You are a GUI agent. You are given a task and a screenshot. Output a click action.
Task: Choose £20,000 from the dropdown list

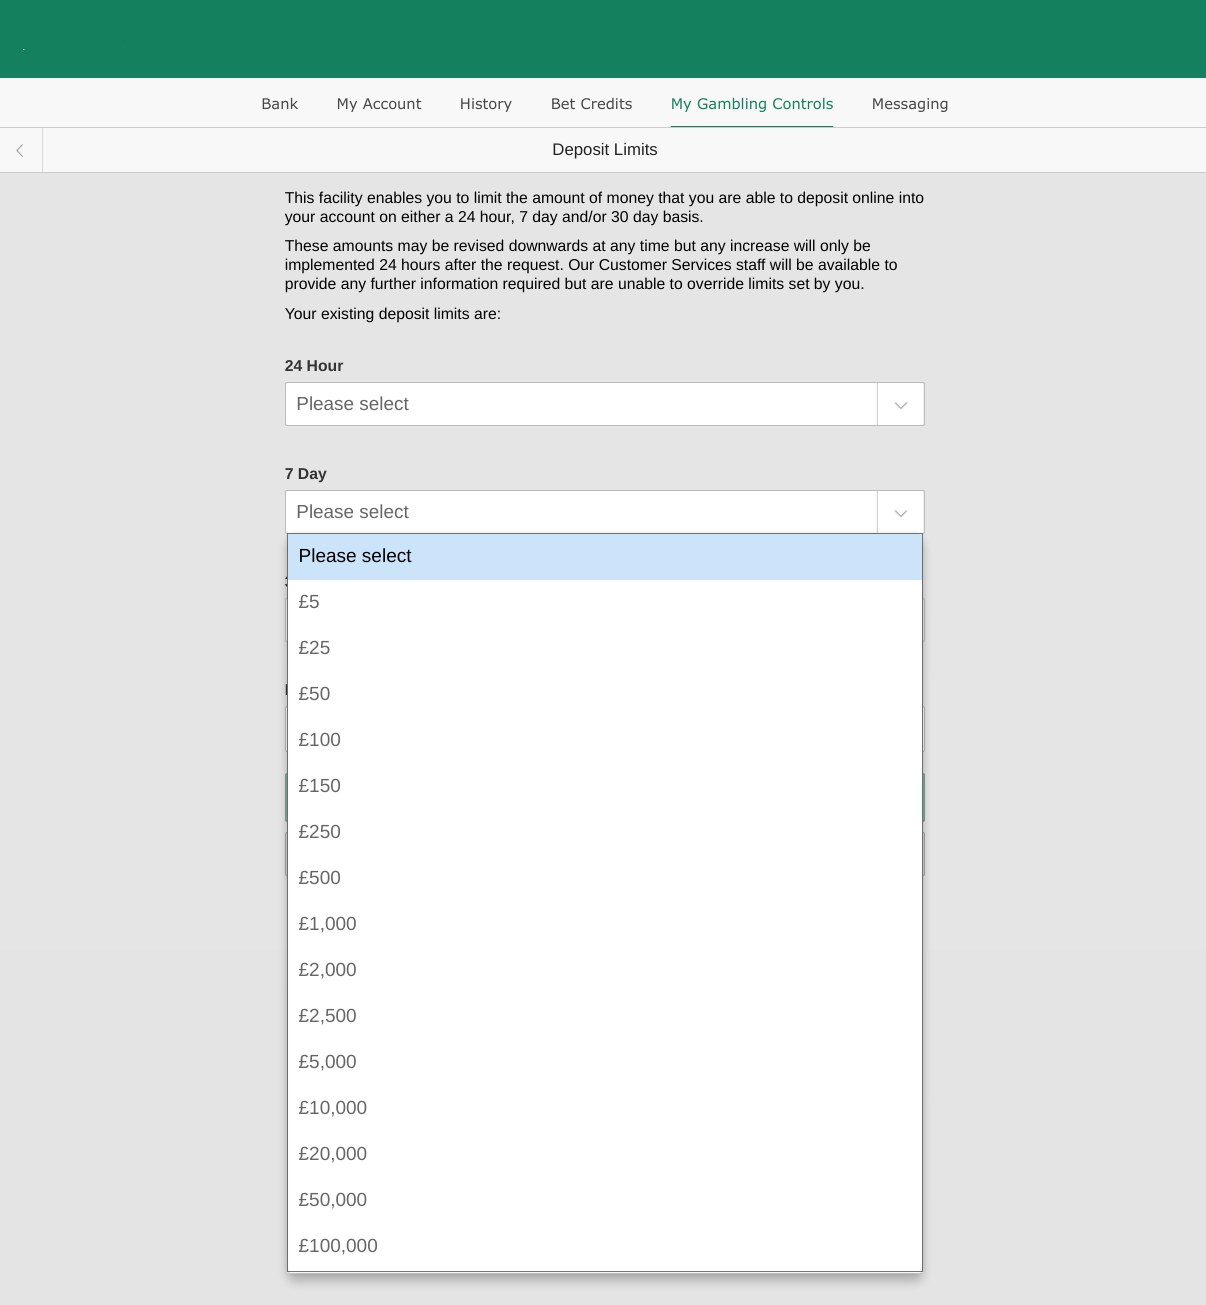click(605, 1154)
